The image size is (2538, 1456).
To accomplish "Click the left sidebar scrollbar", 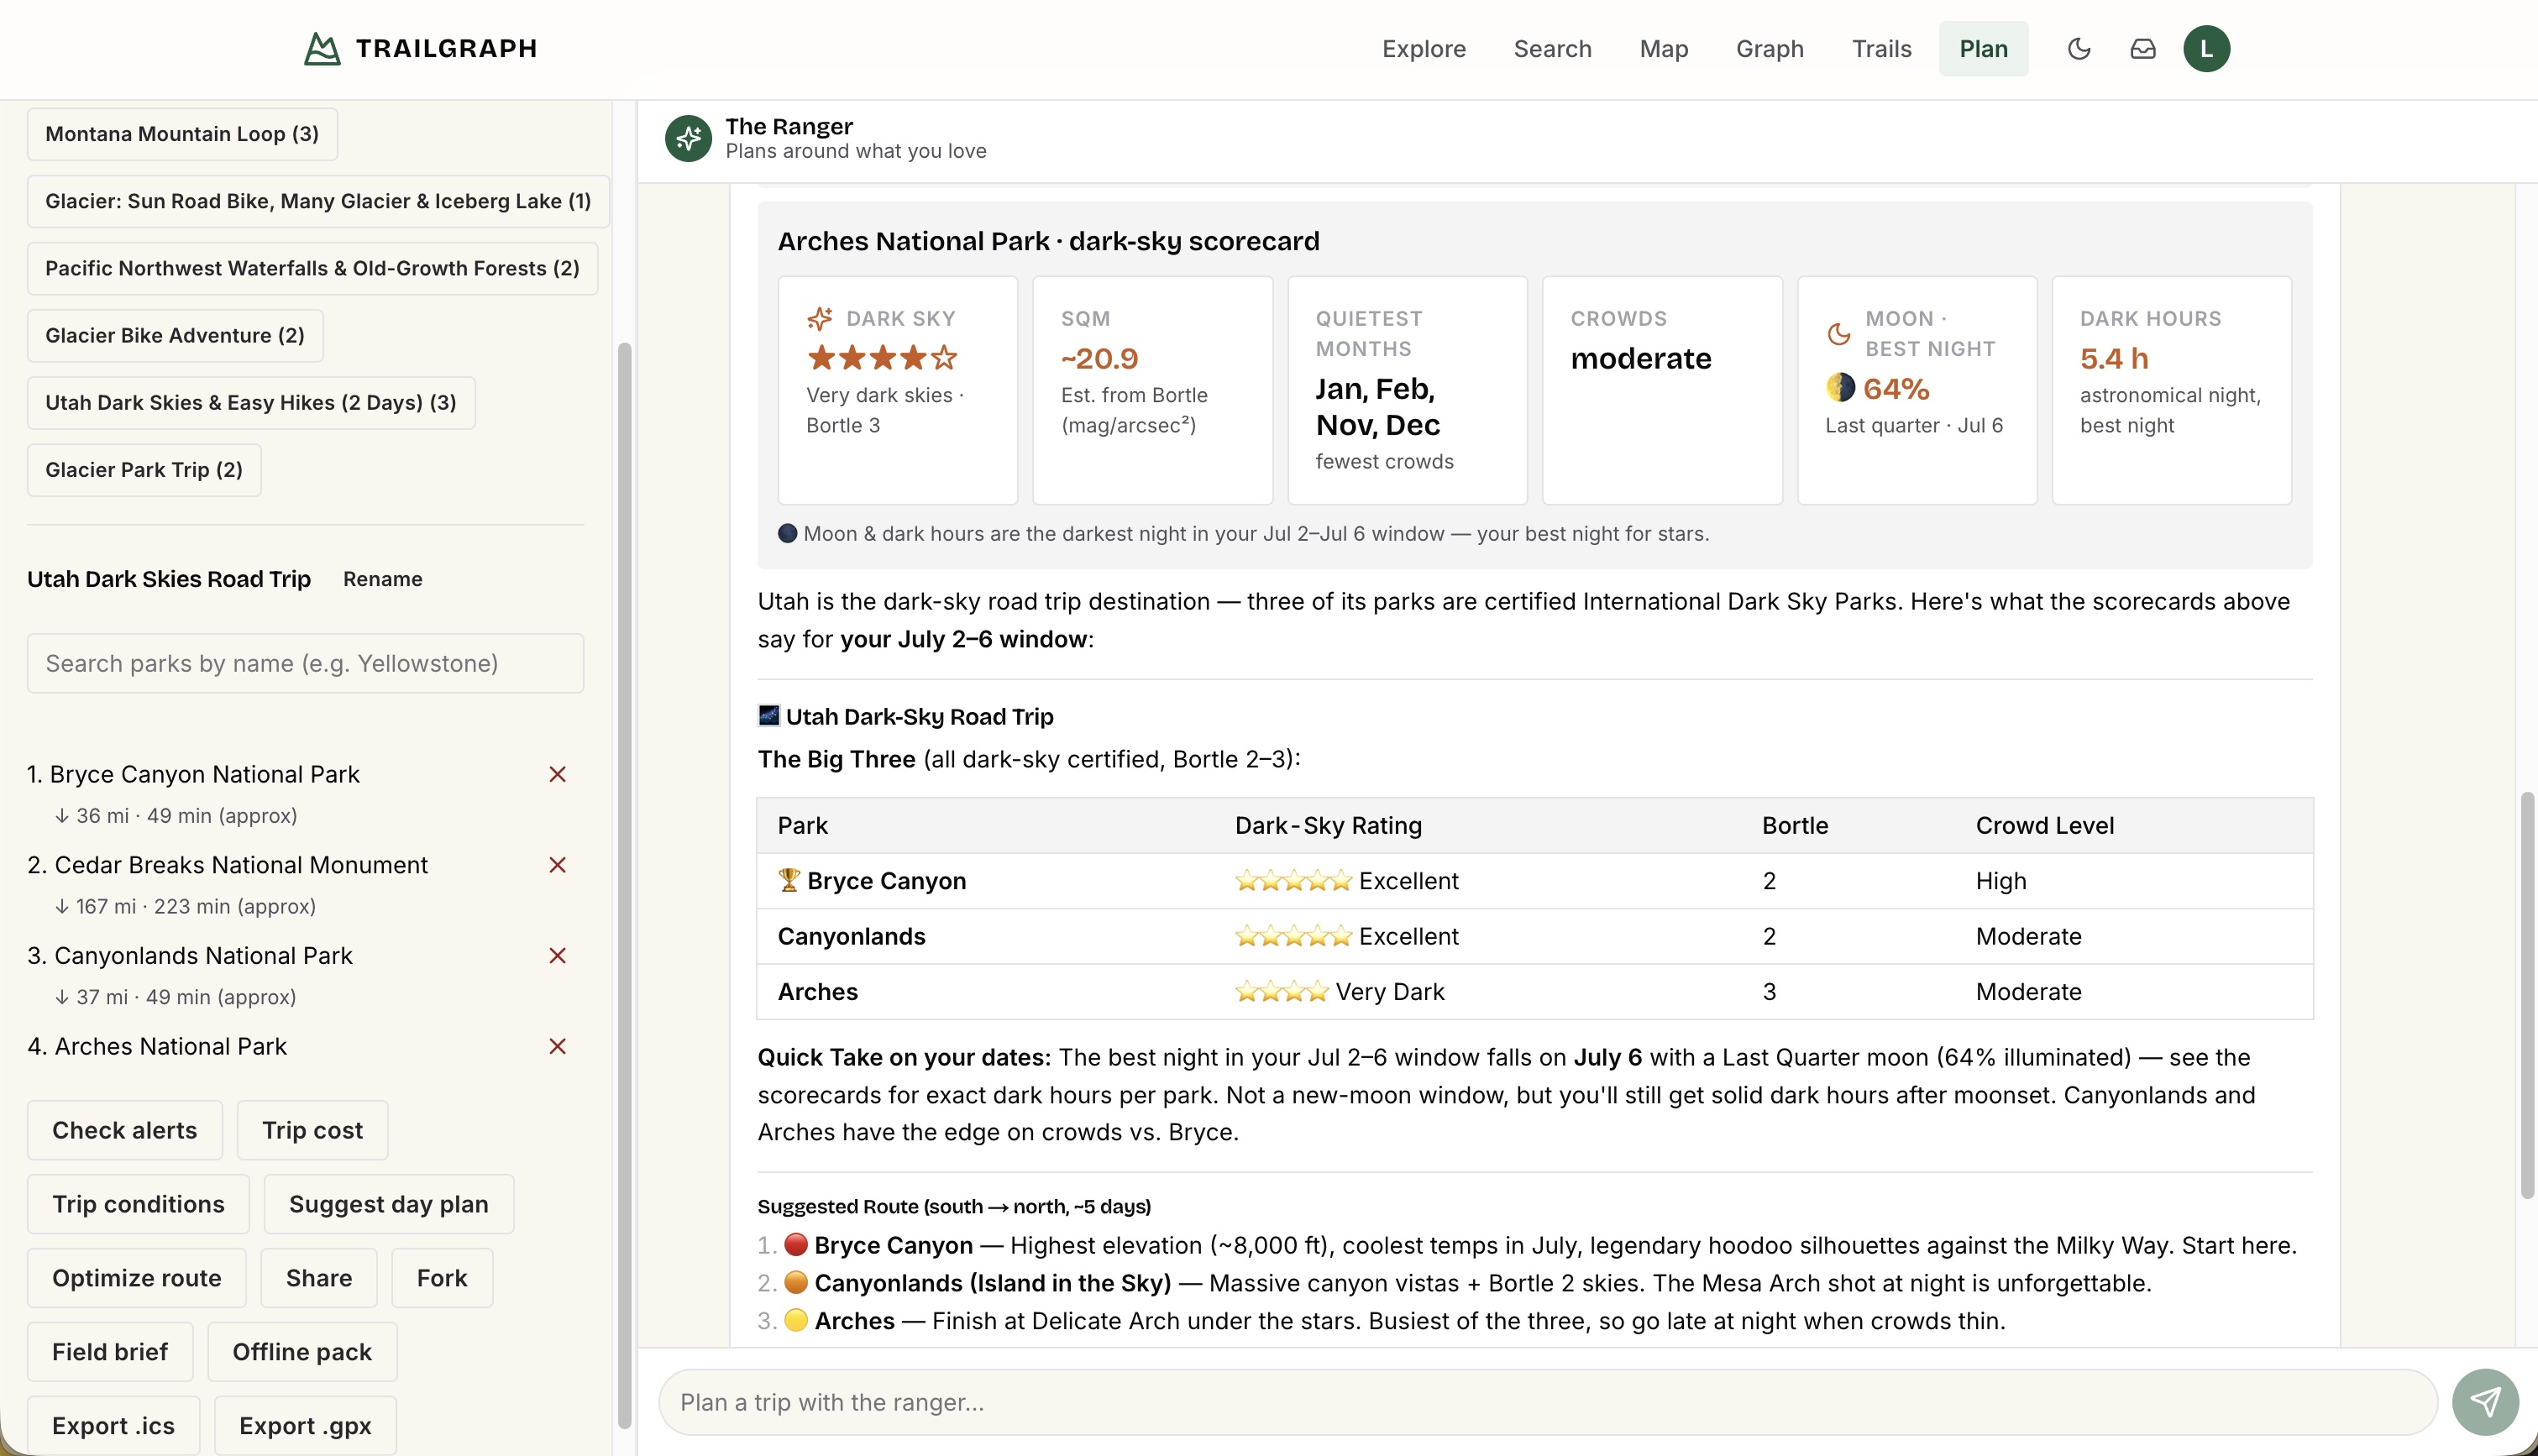I will pyautogui.click(x=624, y=885).
